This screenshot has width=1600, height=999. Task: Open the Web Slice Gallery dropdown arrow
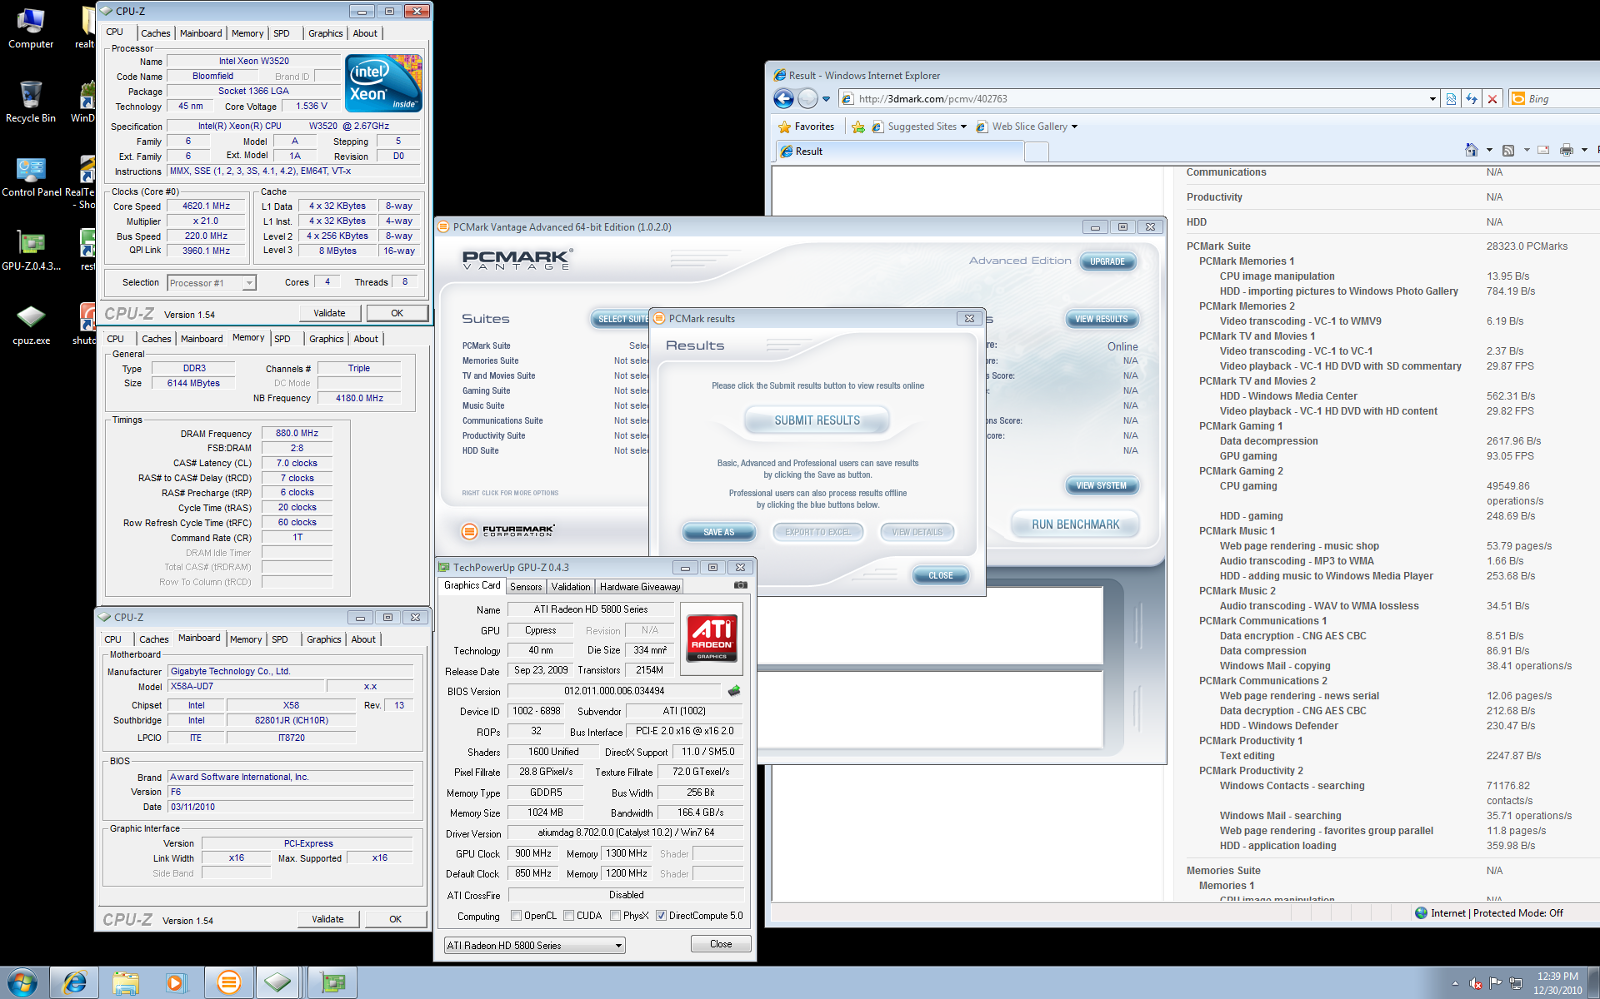click(1075, 127)
